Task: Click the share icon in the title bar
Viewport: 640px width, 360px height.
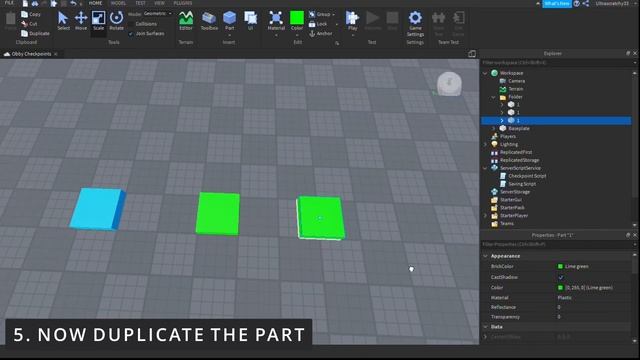Action: 586,3
